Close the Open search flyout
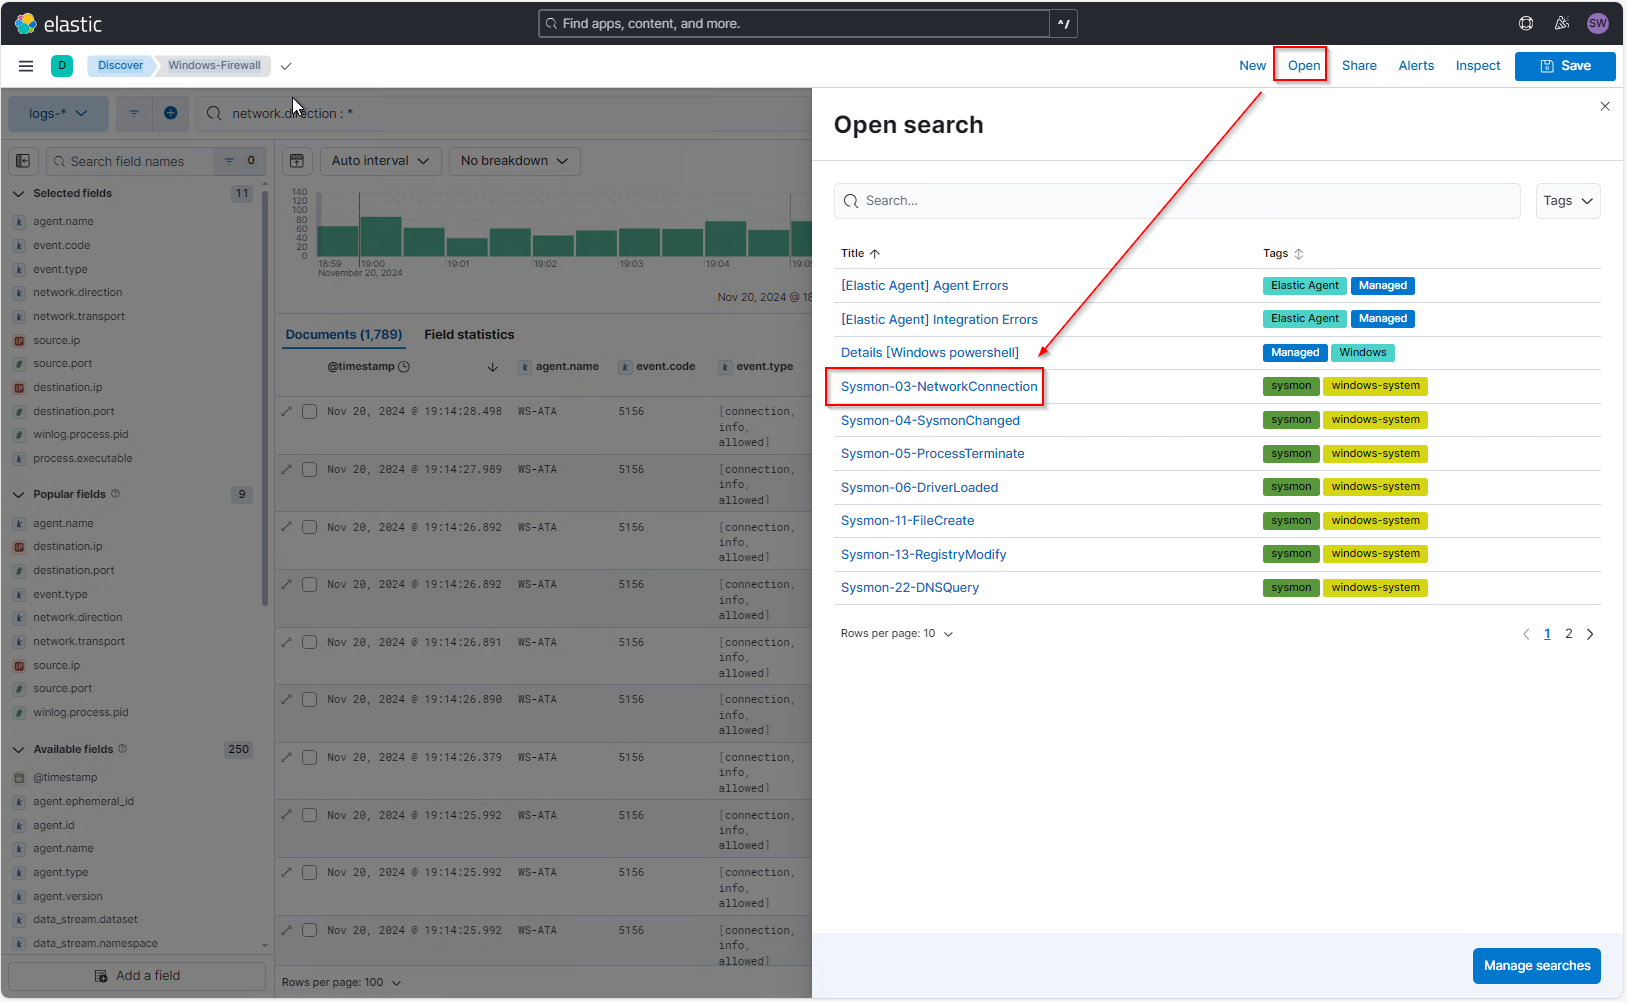 click(1605, 106)
